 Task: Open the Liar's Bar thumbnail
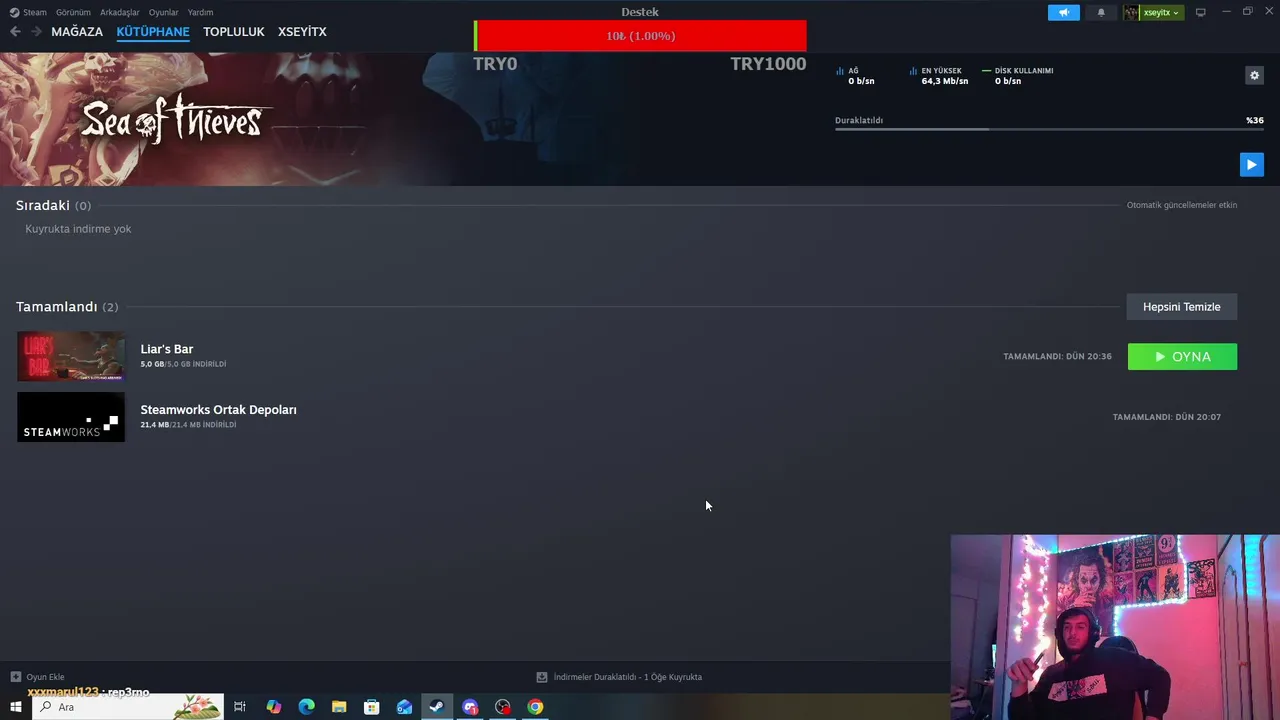pyautogui.click(x=71, y=356)
